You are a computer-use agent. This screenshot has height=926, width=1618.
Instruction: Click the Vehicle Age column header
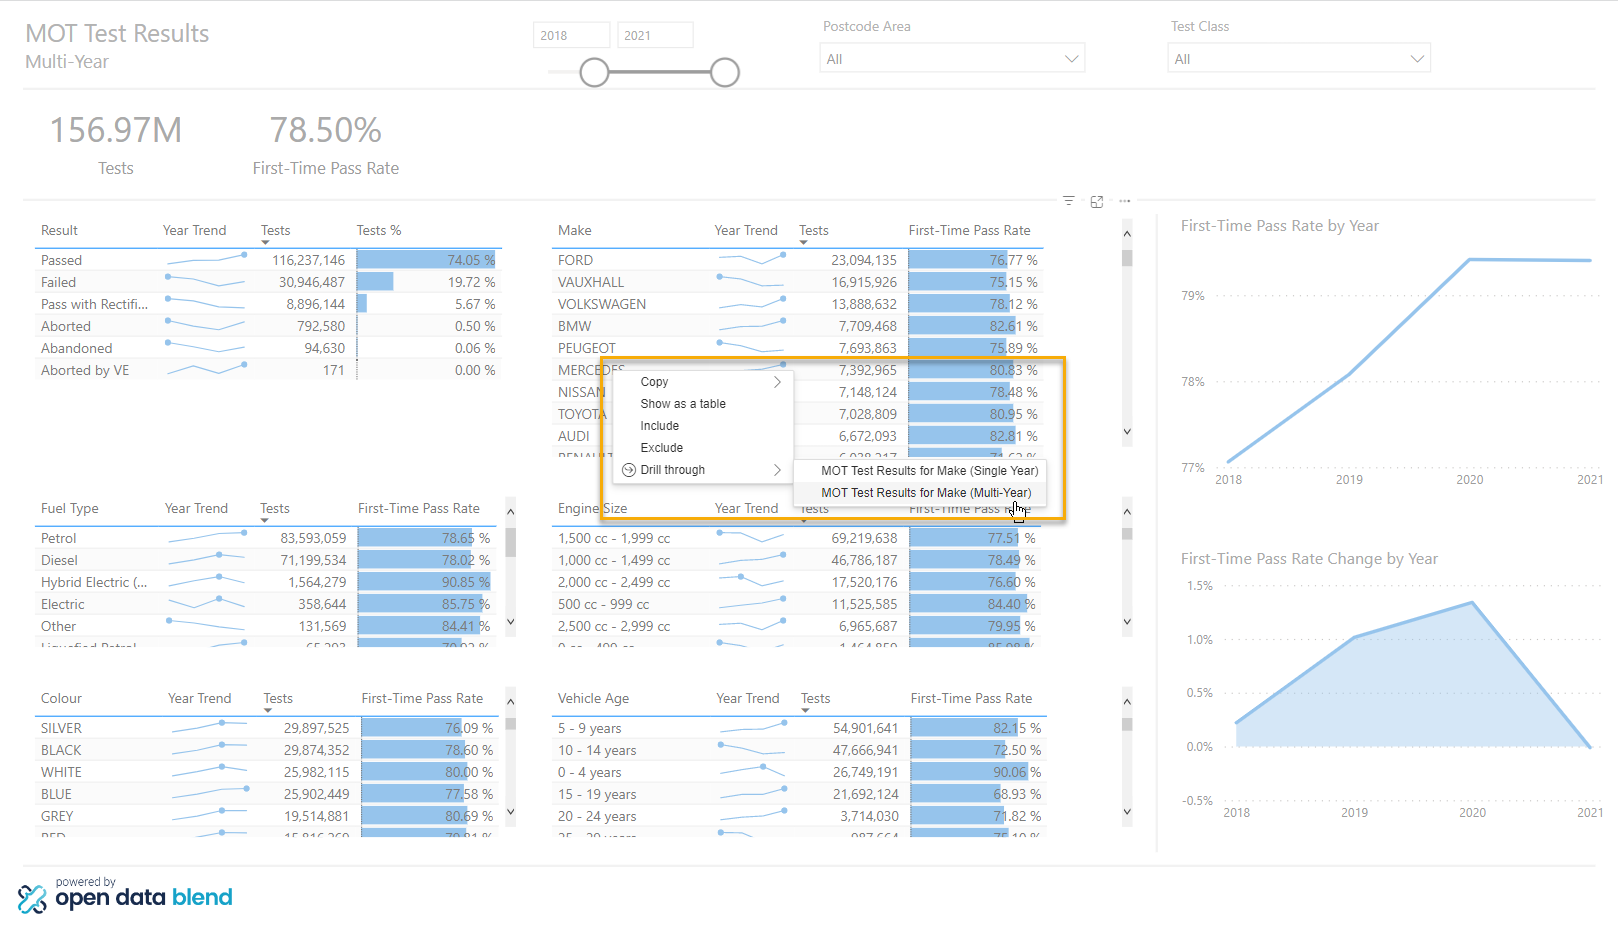click(x=593, y=698)
